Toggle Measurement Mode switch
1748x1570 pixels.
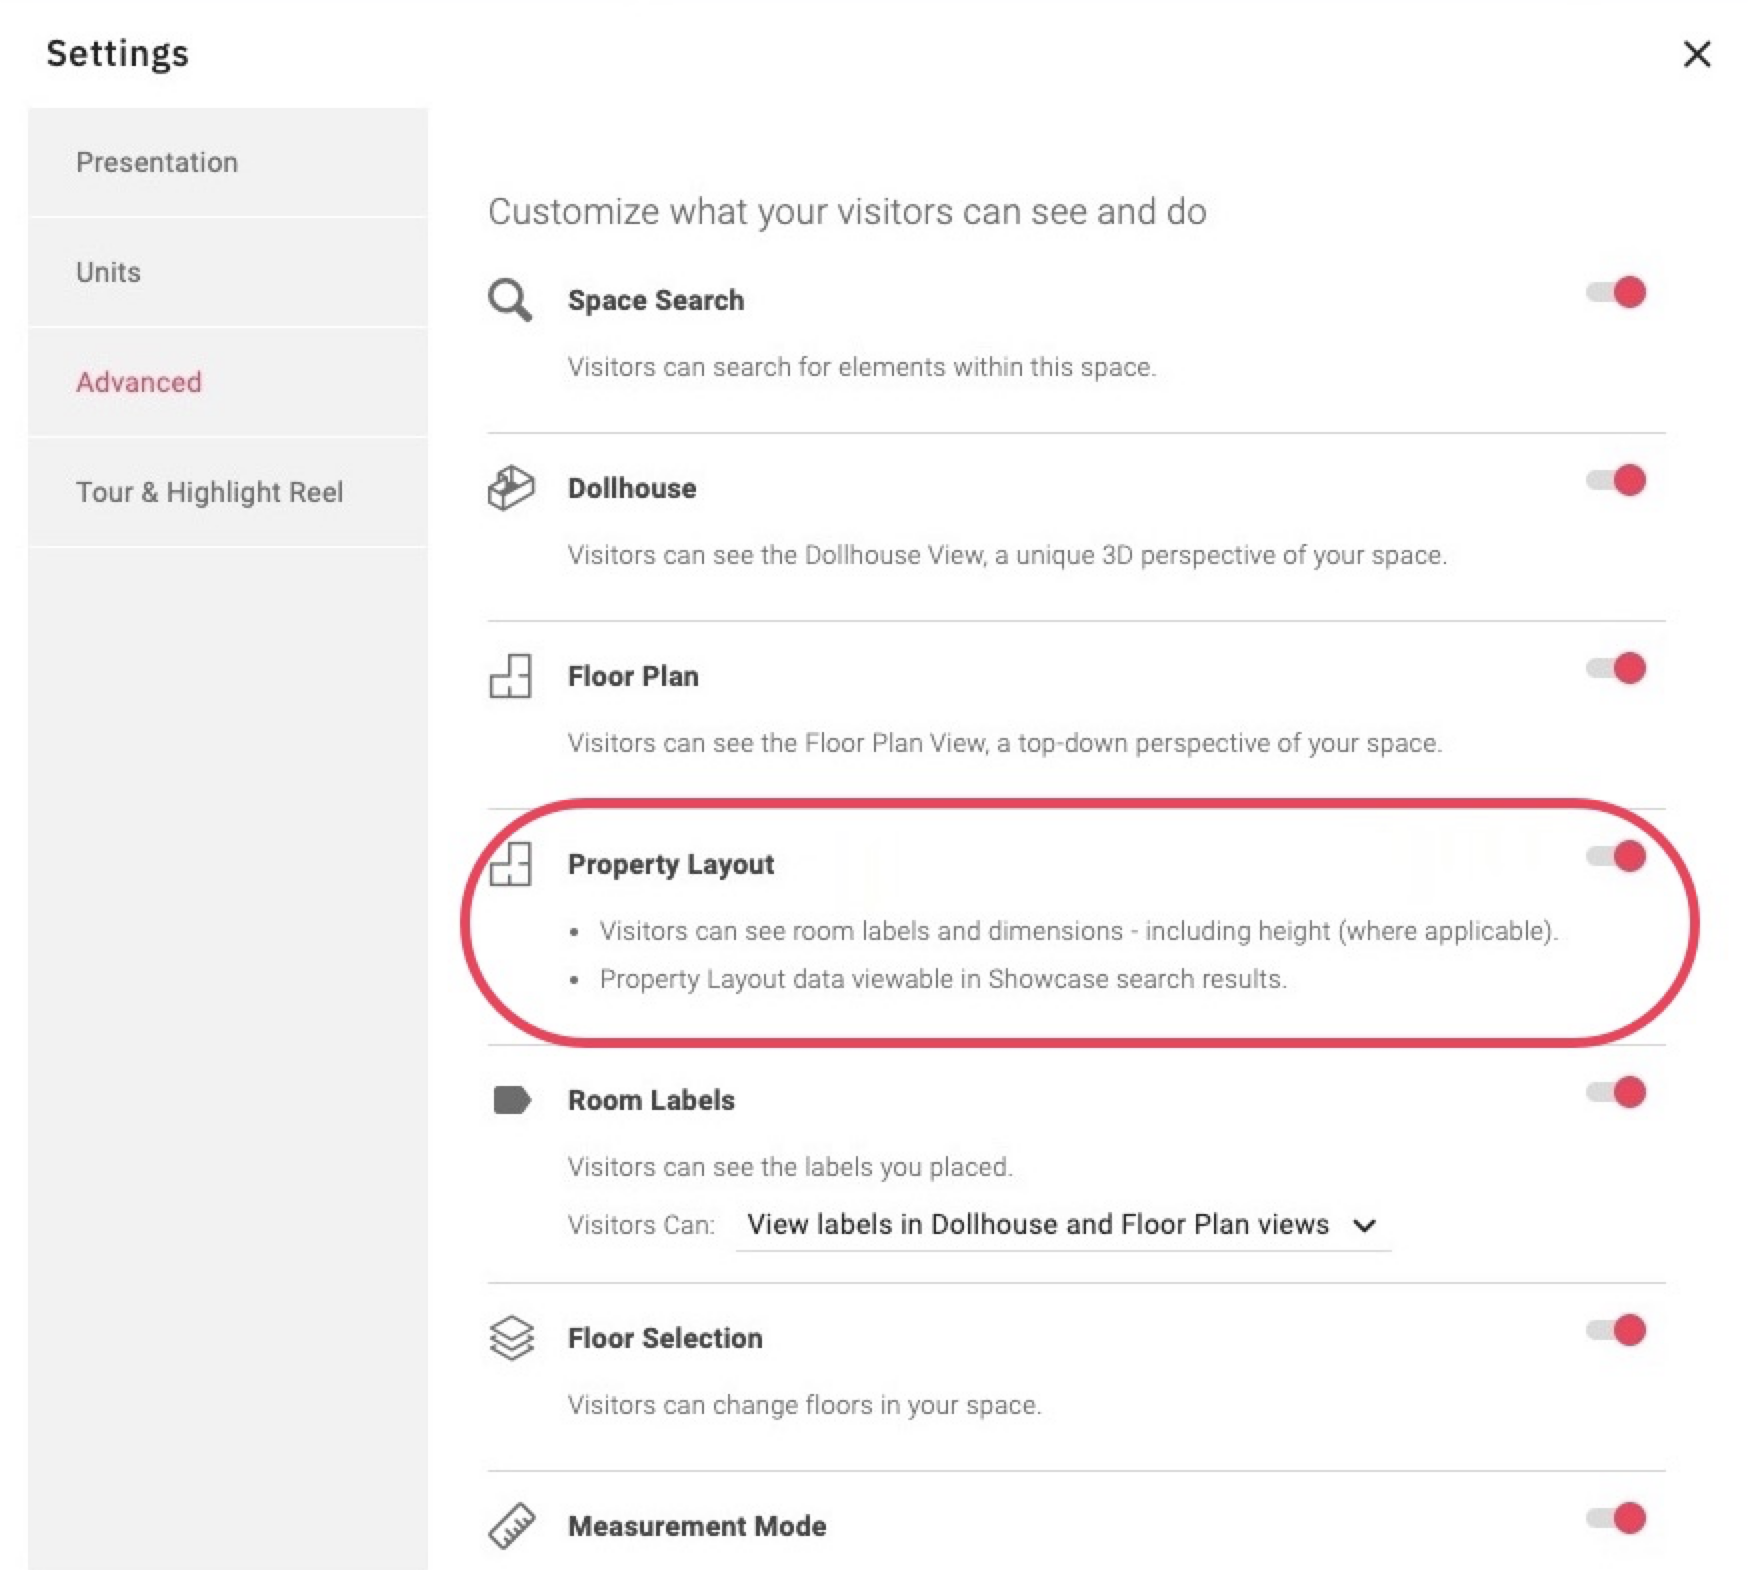tap(1617, 1518)
